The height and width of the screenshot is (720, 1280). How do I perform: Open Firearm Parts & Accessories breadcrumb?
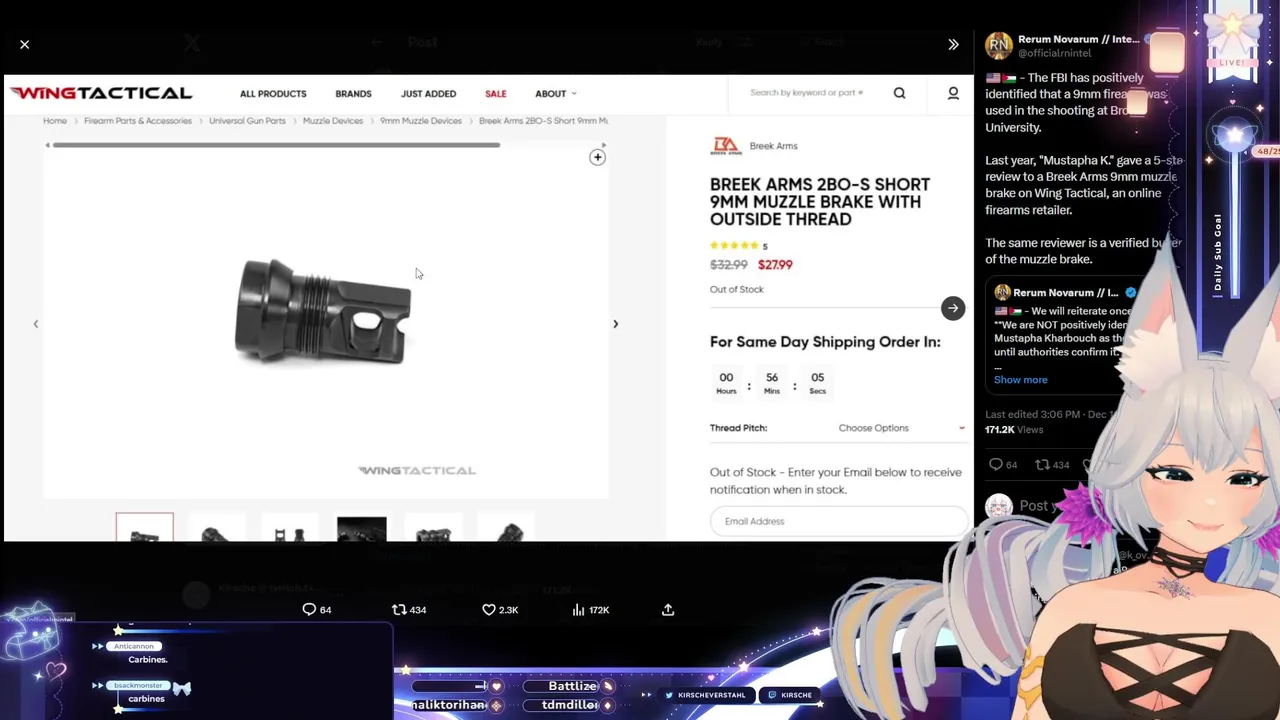138,121
